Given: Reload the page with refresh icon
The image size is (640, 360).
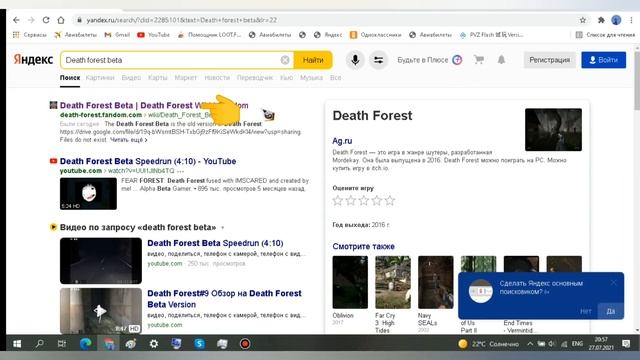Looking at the screenshot, I should tap(46, 20).
